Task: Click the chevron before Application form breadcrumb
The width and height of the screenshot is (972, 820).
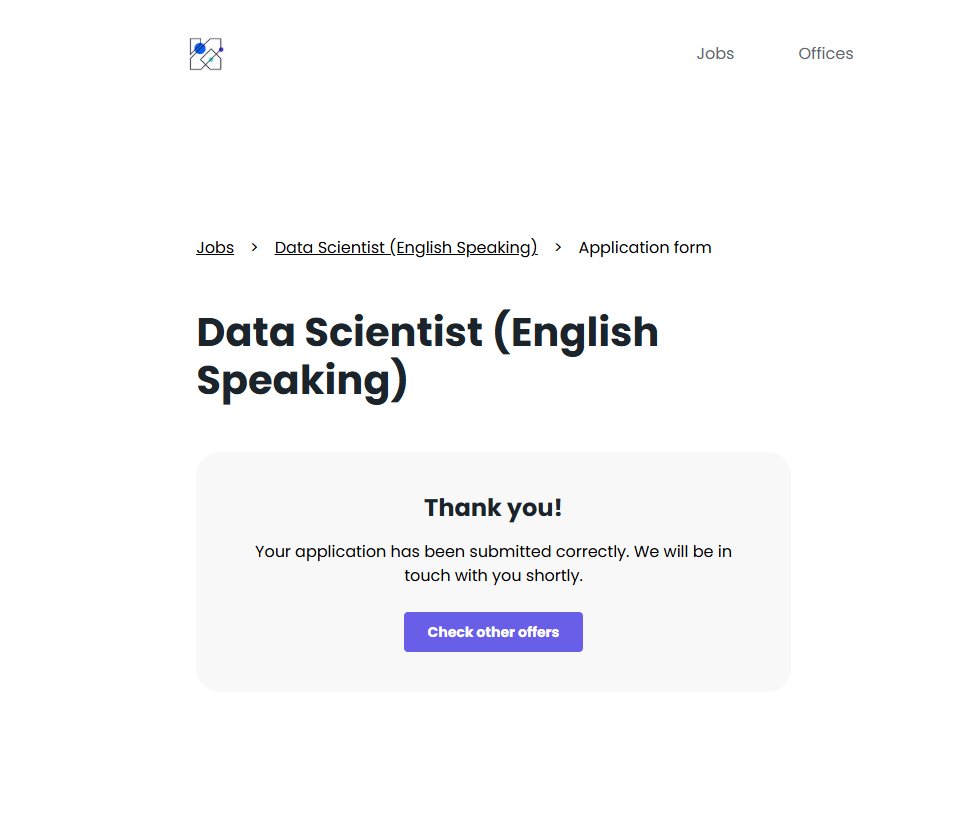Action: click(x=558, y=247)
